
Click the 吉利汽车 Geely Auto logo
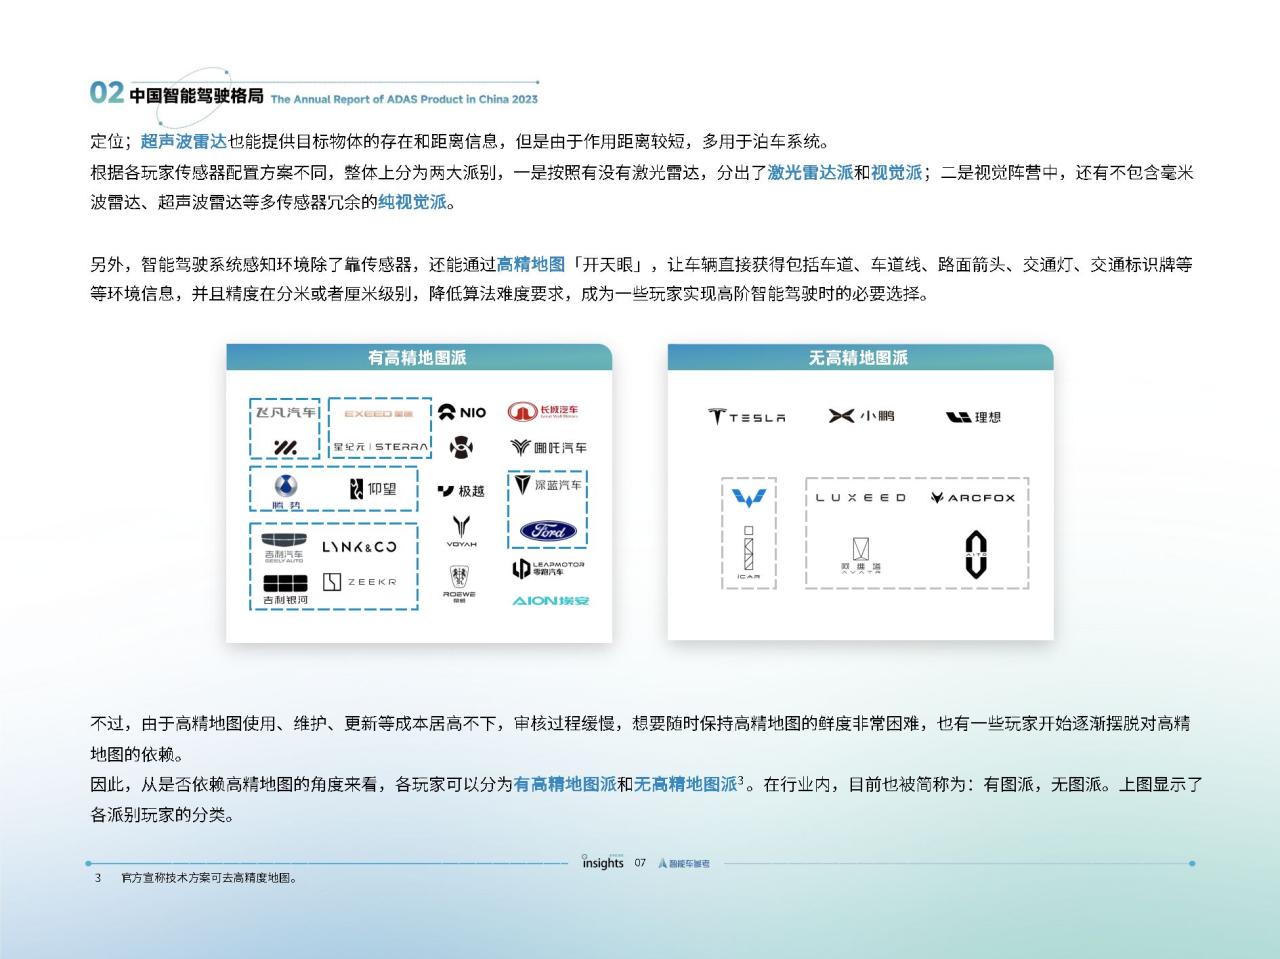(x=284, y=548)
